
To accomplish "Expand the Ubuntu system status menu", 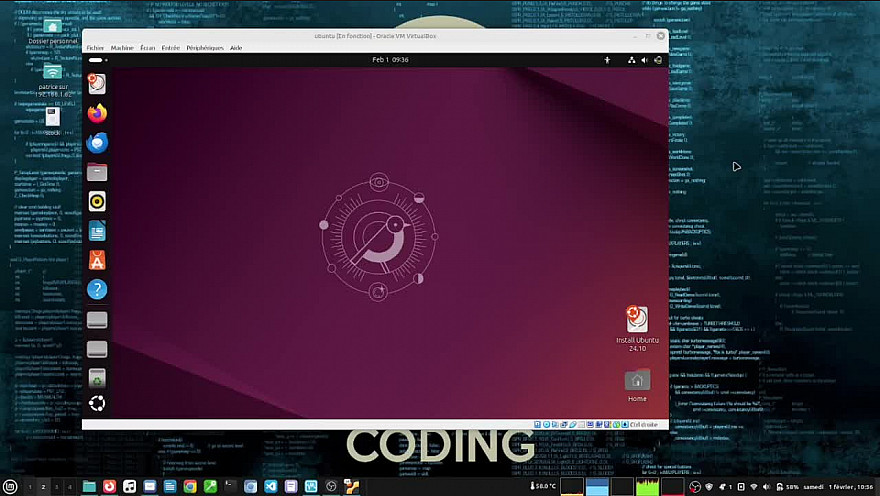I will [x=645, y=60].
